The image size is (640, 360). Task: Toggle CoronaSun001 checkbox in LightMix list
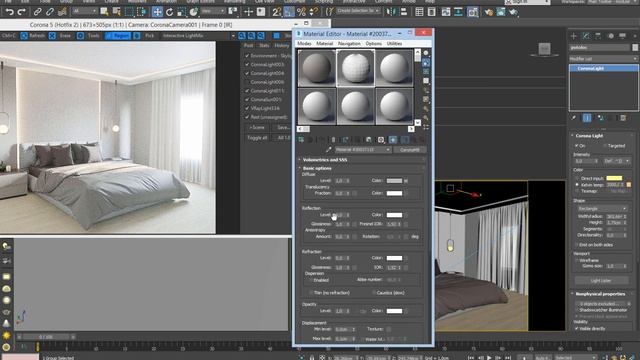pyautogui.click(x=247, y=99)
